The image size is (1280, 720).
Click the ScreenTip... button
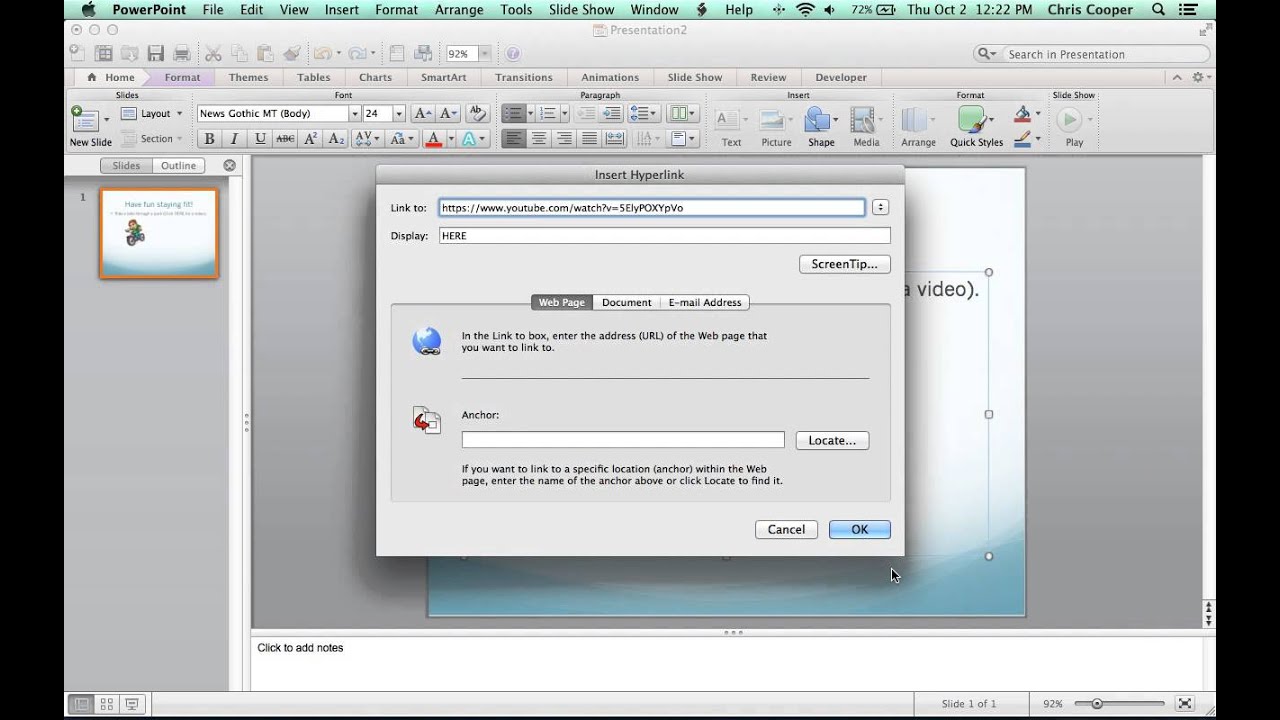(845, 264)
